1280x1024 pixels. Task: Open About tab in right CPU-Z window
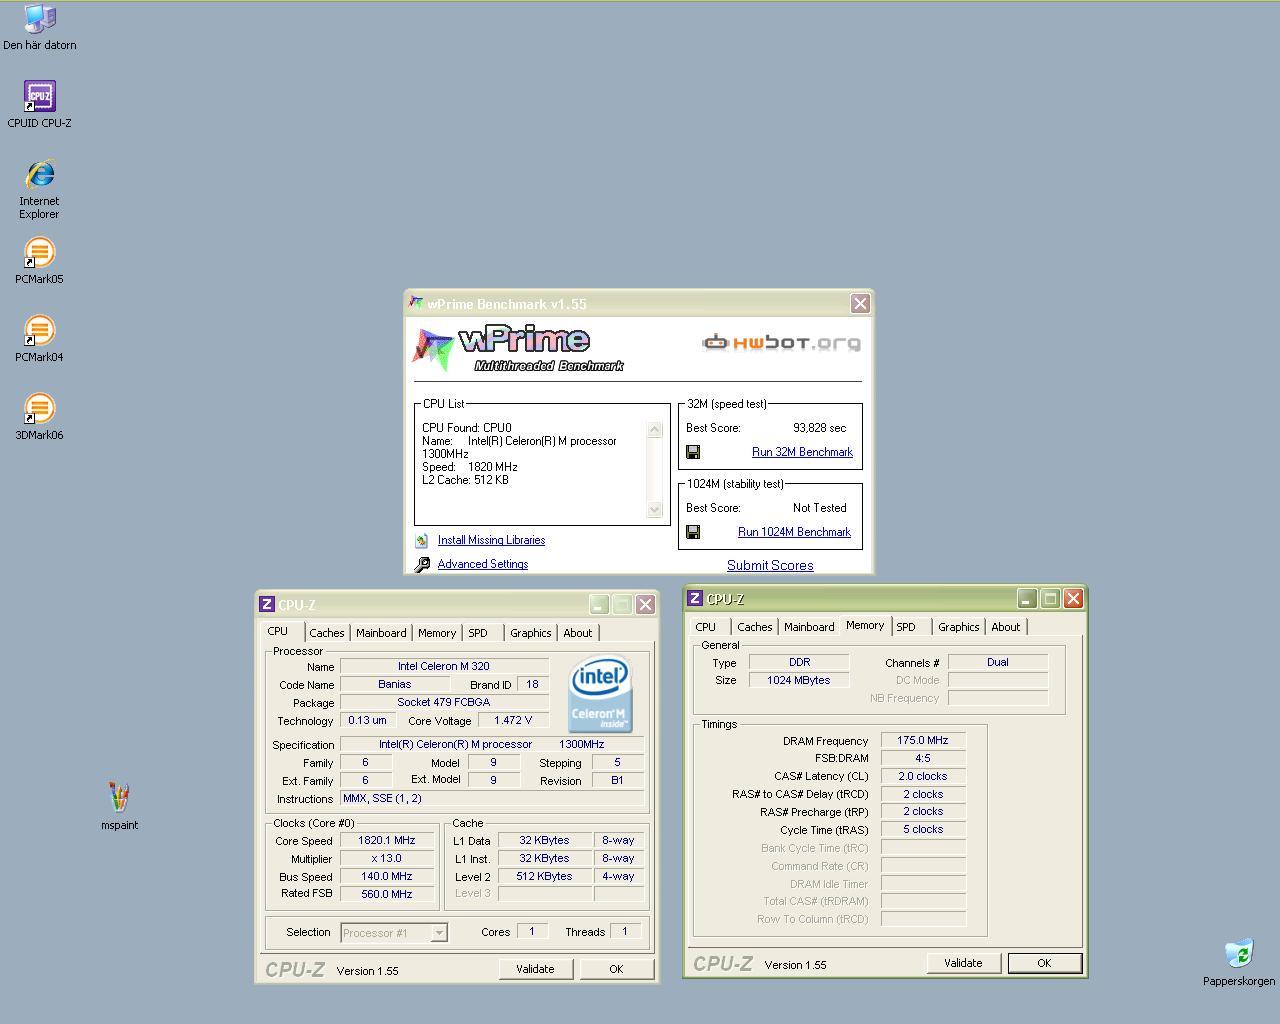pyautogui.click(x=1005, y=627)
